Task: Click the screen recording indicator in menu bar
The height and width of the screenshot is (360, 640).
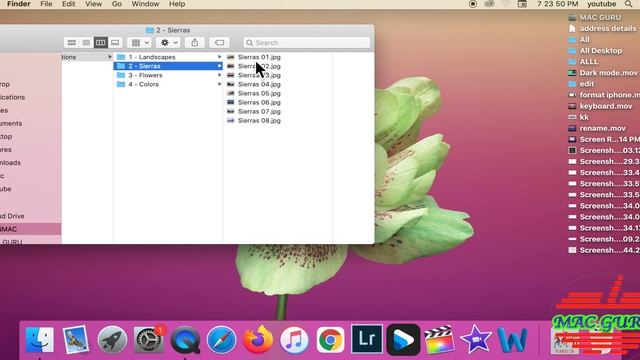Action: click(x=473, y=4)
